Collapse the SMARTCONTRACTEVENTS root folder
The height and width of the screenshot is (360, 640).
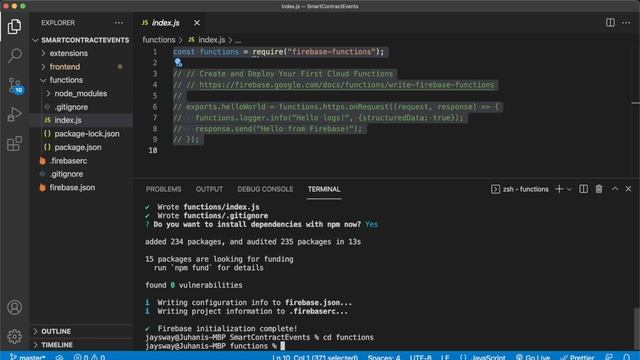(81, 40)
